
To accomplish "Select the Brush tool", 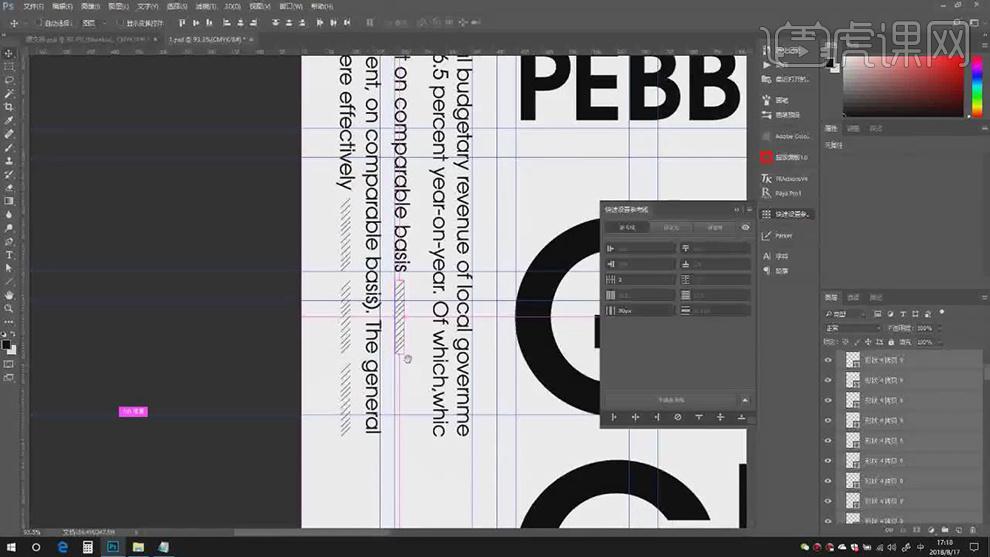I will (x=9, y=147).
